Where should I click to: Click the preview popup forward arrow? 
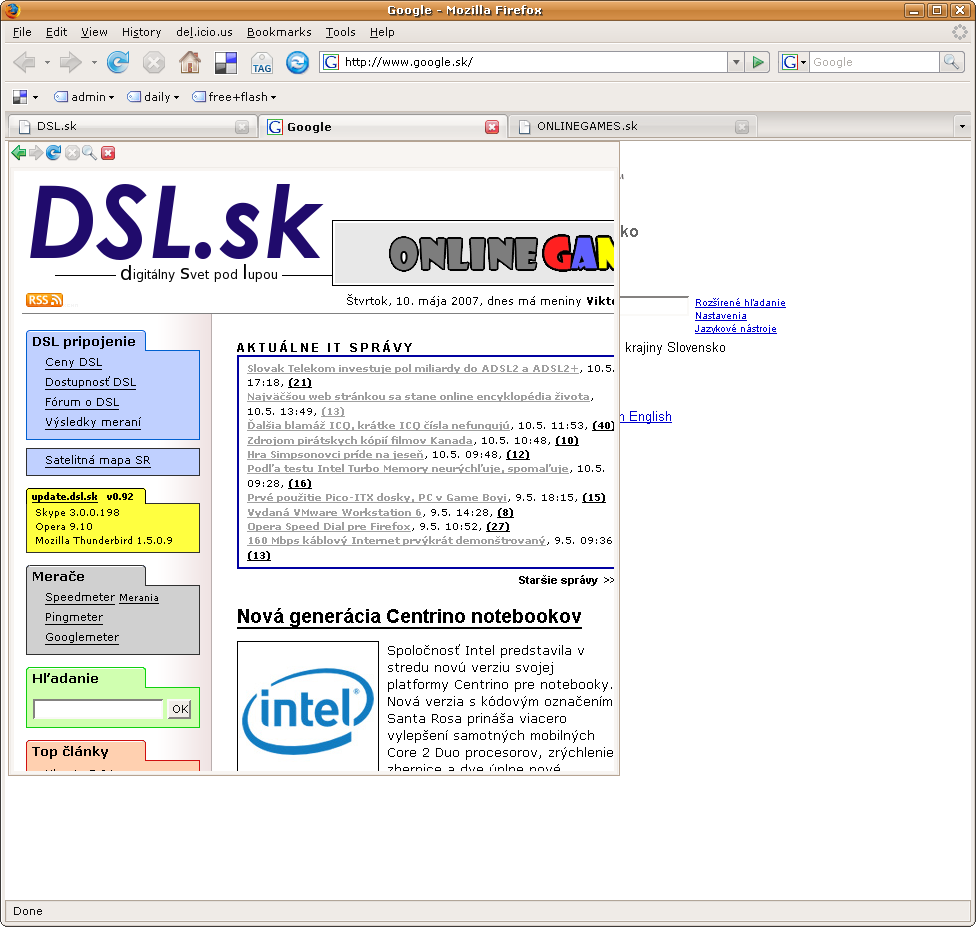pos(36,153)
